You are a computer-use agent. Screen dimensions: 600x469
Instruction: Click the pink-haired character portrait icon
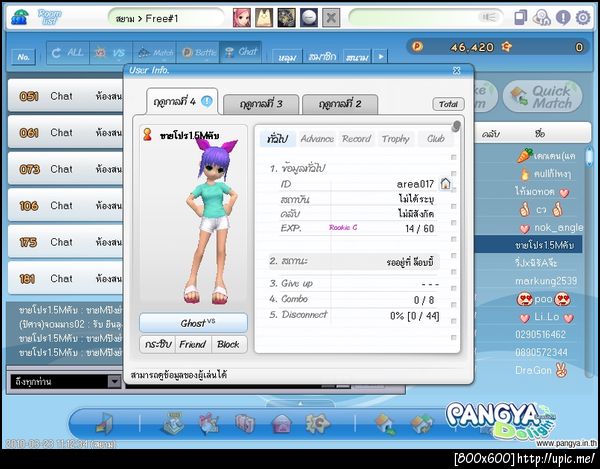[x=242, y=18]
